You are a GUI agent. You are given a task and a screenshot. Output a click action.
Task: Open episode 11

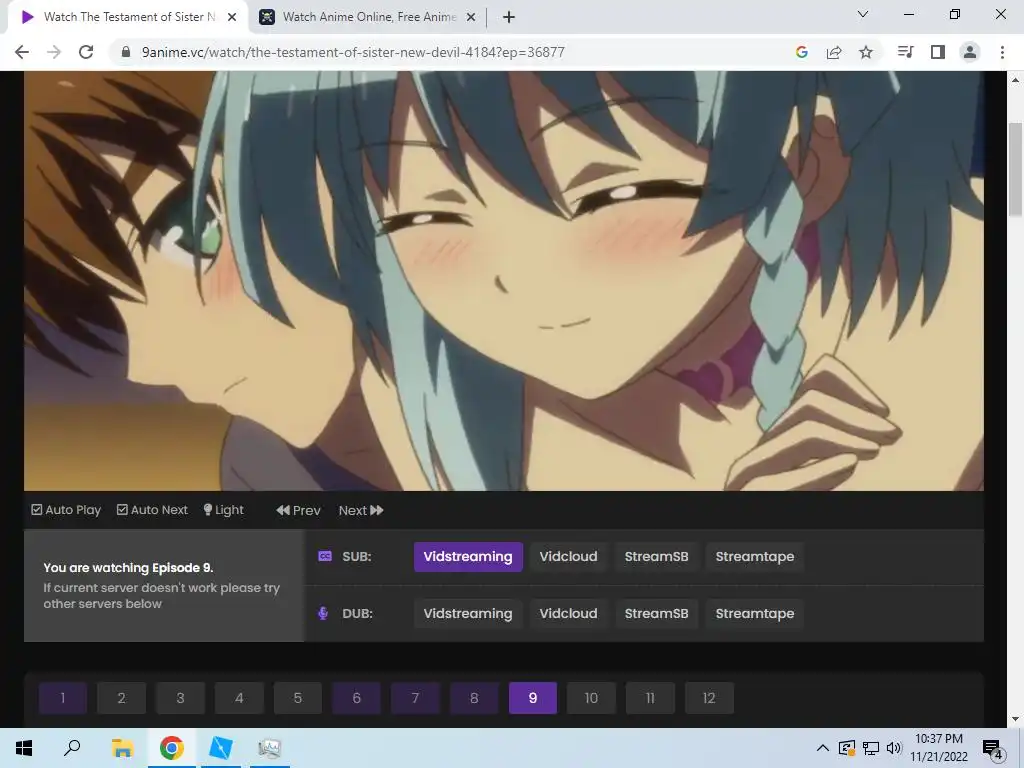click(650, 698)
